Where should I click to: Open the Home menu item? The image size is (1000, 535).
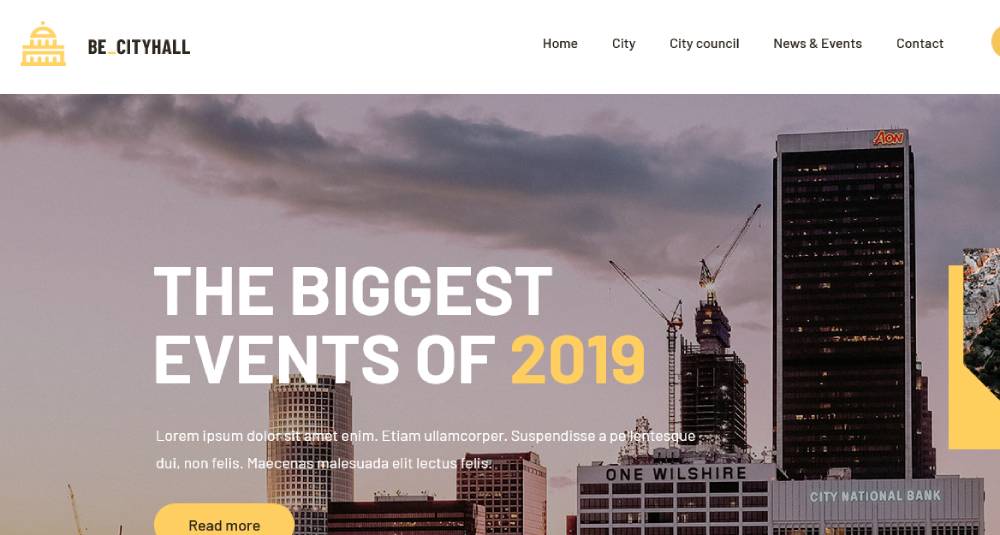click(x=560, y=43)
